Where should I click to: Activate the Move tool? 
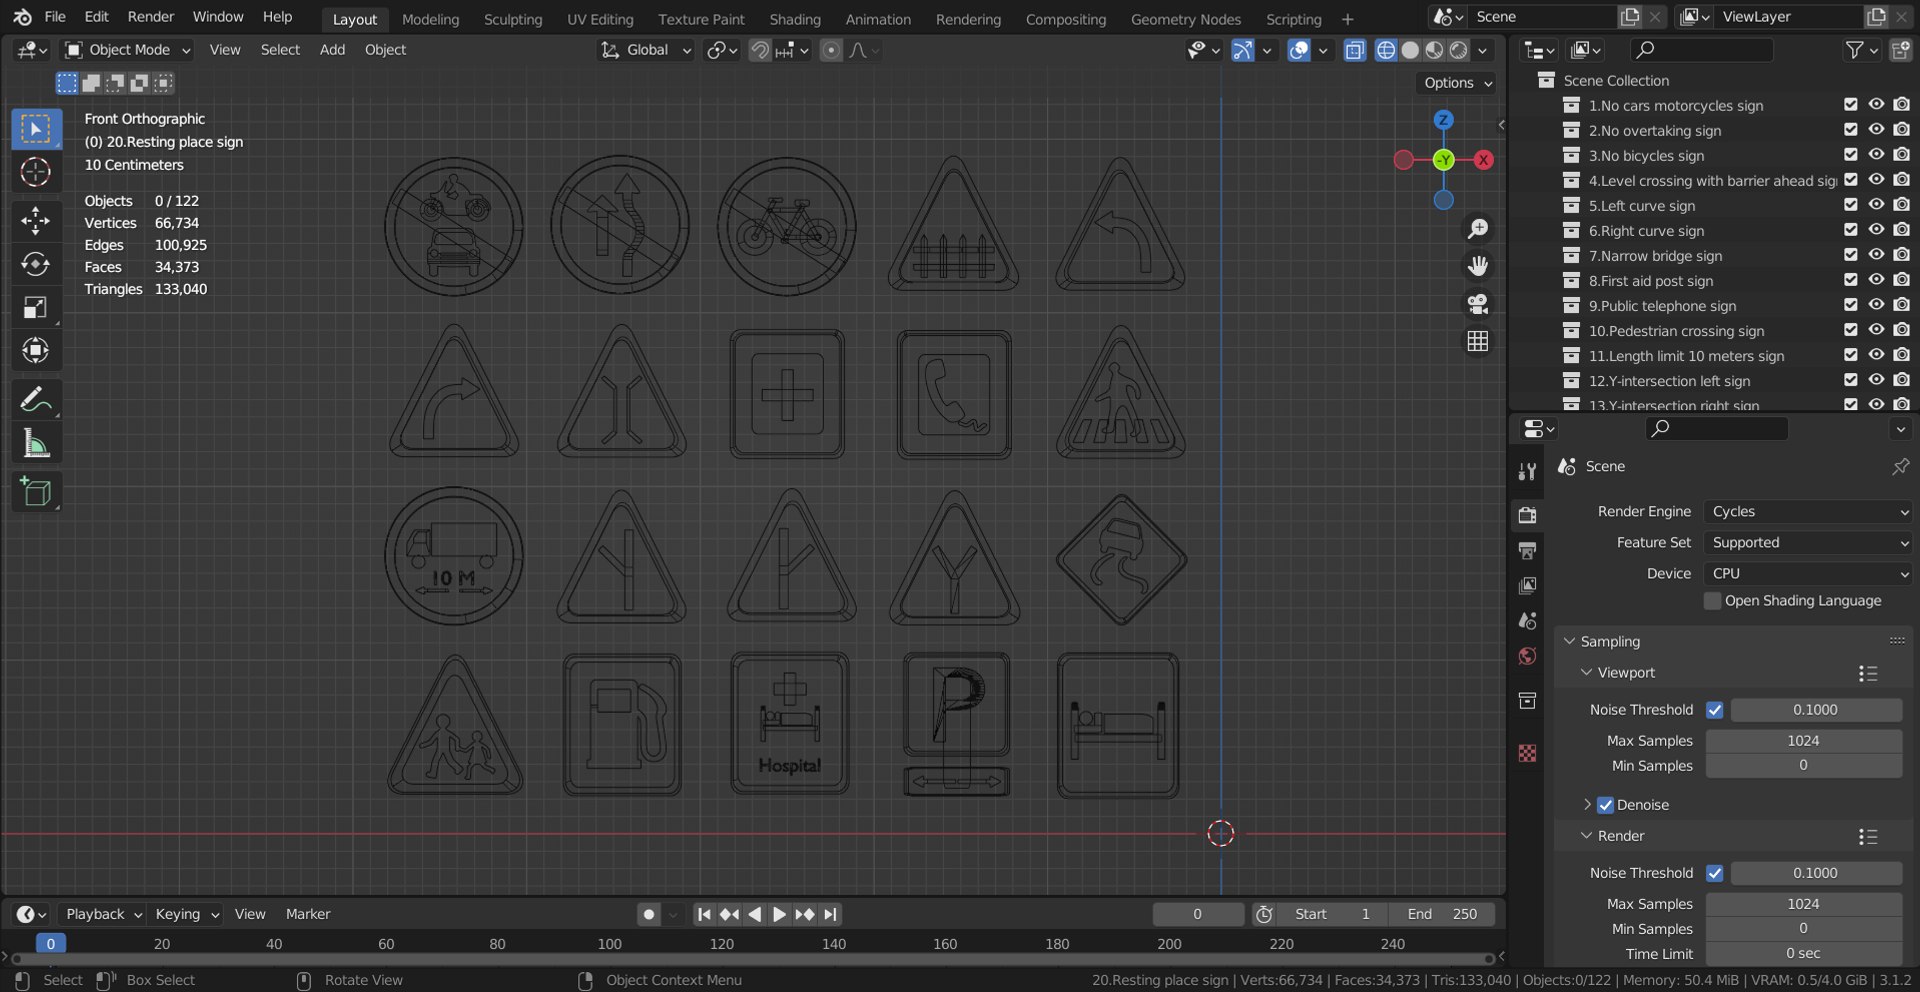(x=36, y=220)
